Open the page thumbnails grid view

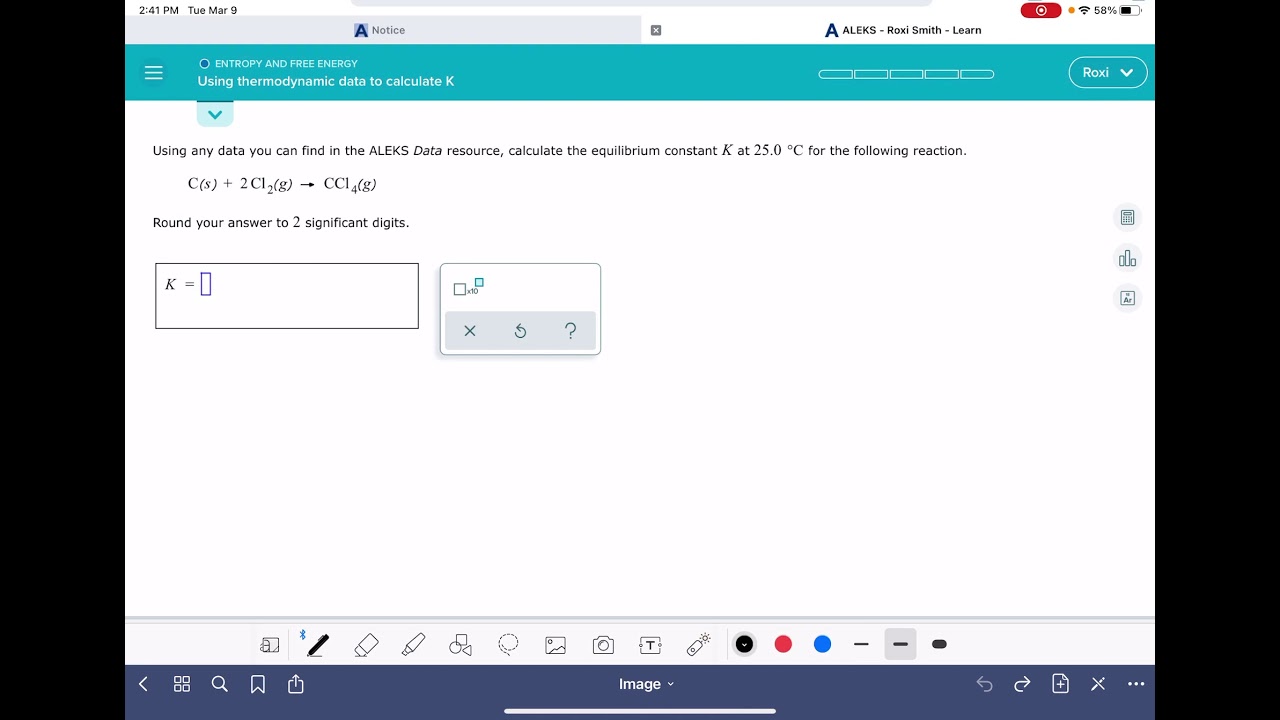coord(182,684)
